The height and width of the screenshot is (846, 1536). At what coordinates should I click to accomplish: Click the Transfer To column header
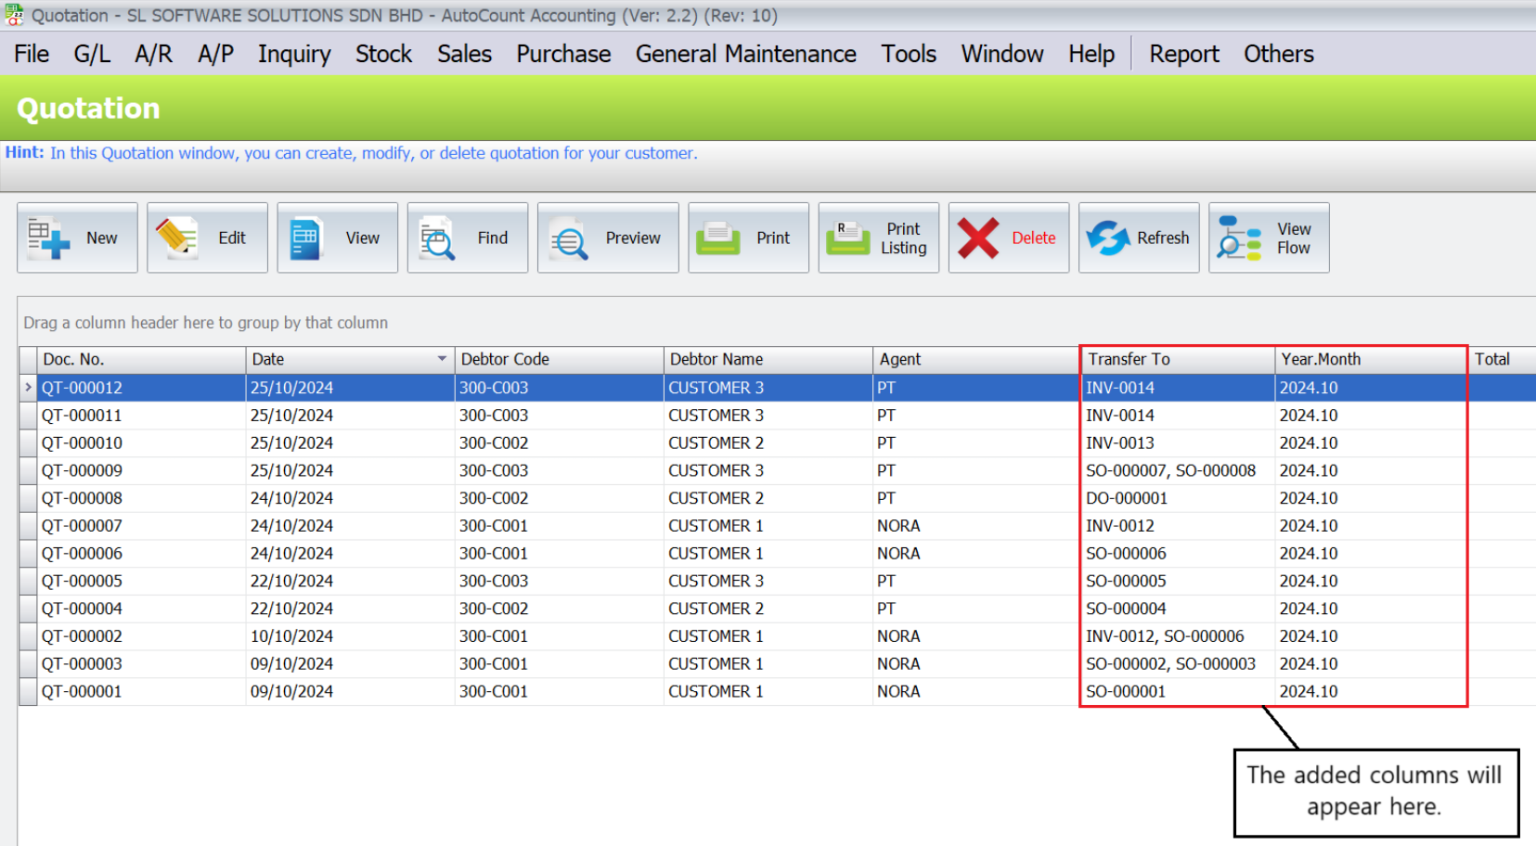pyautogui.click(x=1178, y=359)
